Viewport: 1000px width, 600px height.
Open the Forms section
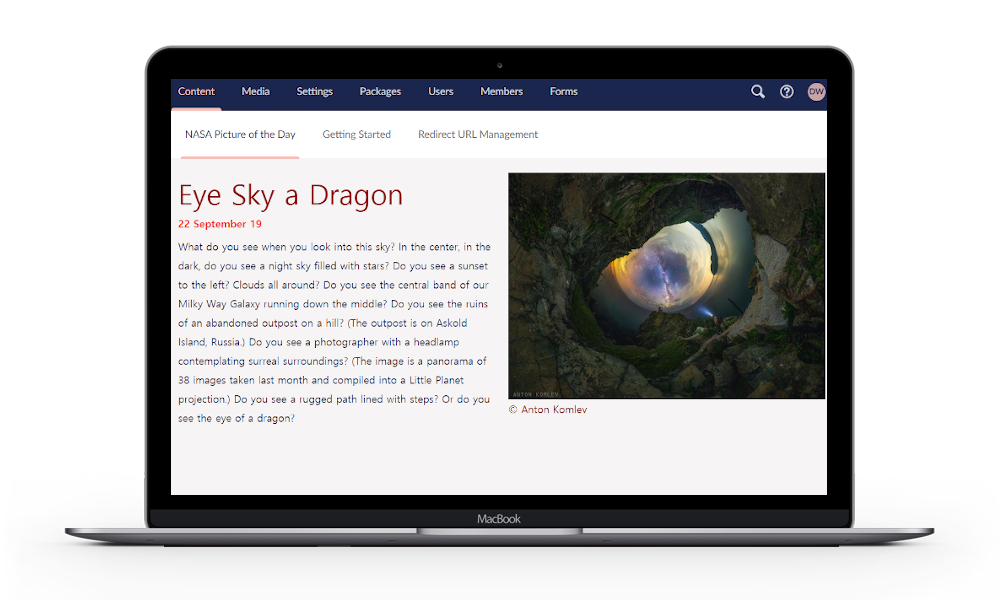(x=563, y=92)
